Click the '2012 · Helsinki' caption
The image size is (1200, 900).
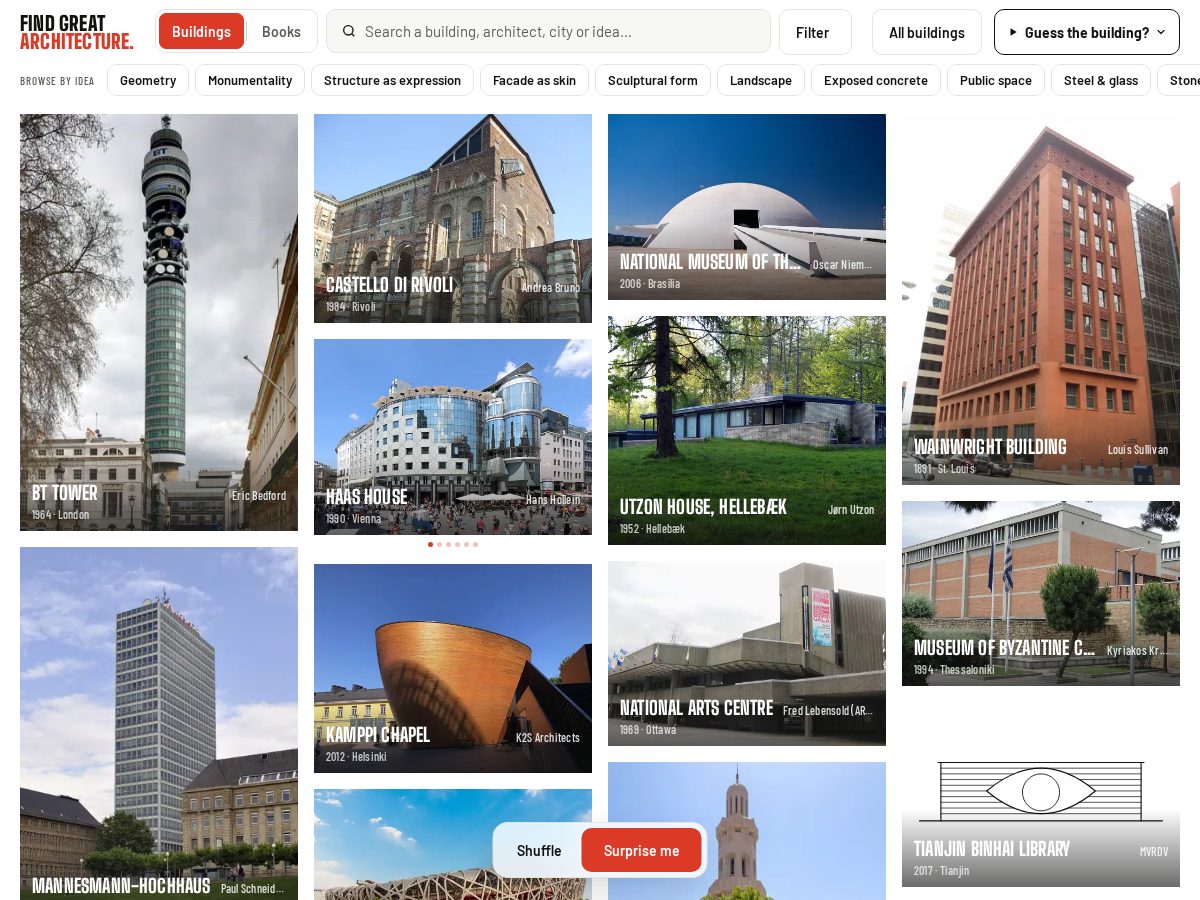point(356,757)
